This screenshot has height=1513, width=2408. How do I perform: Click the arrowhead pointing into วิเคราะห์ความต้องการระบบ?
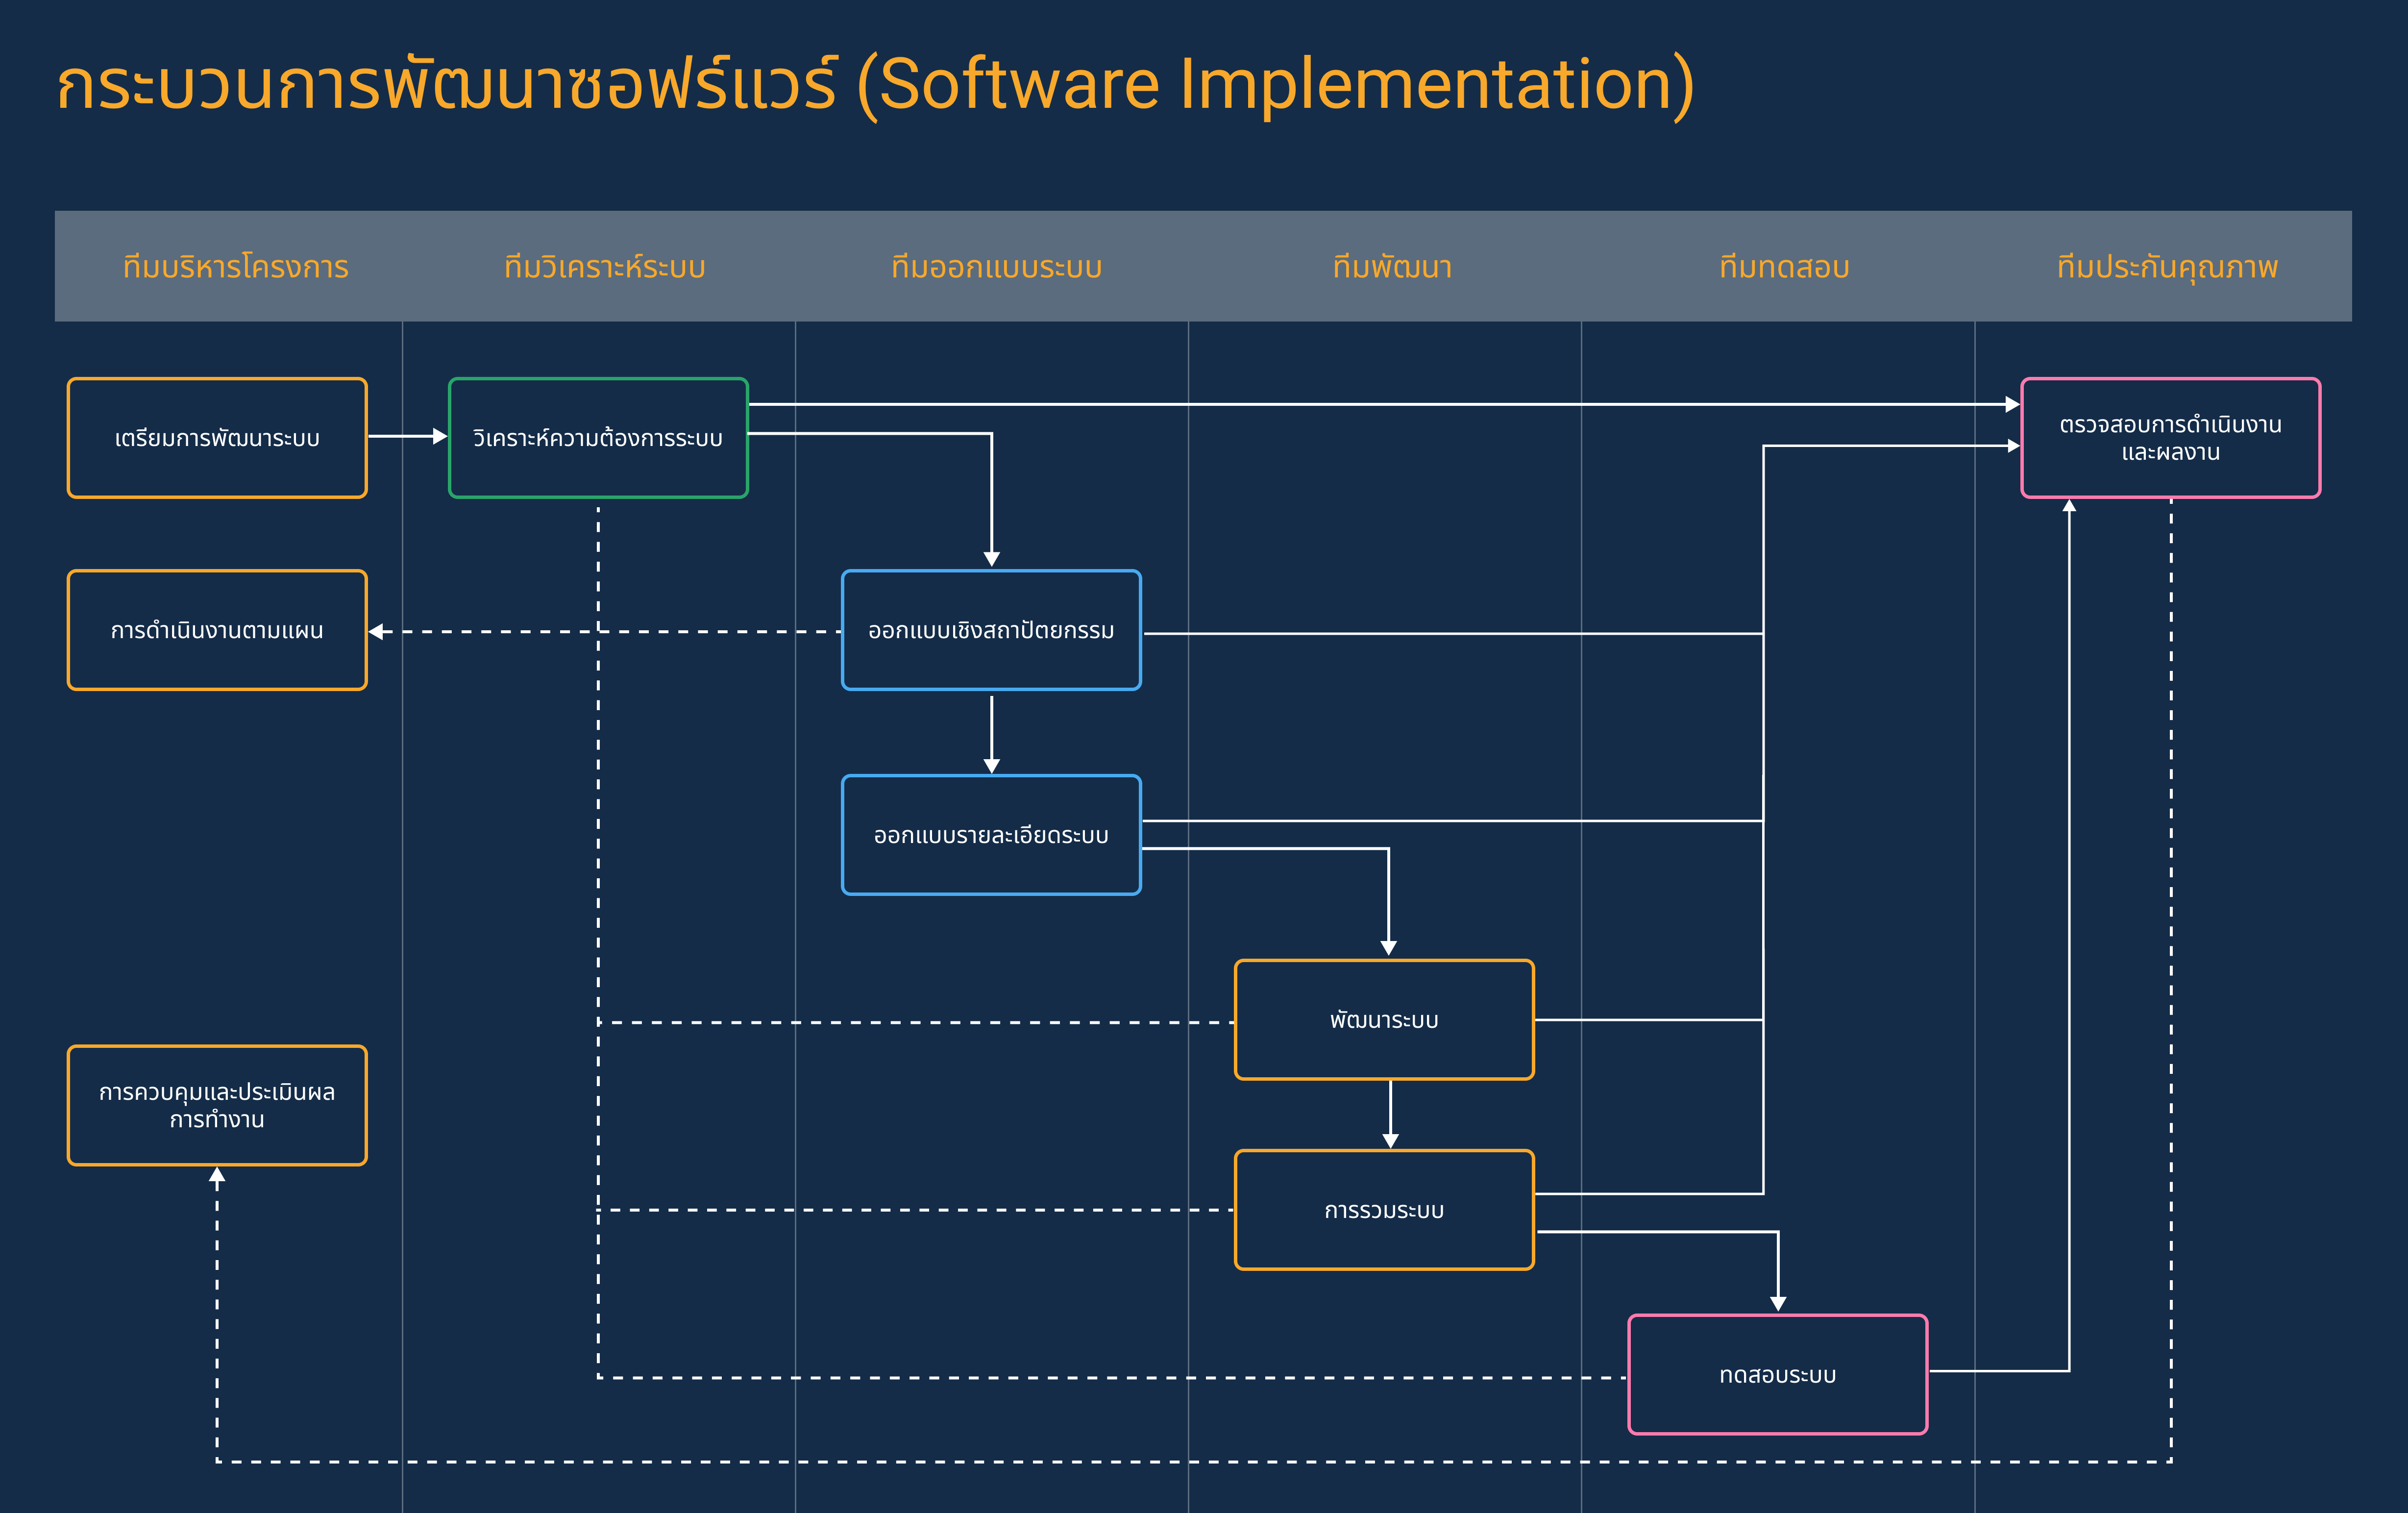[439, 436]
